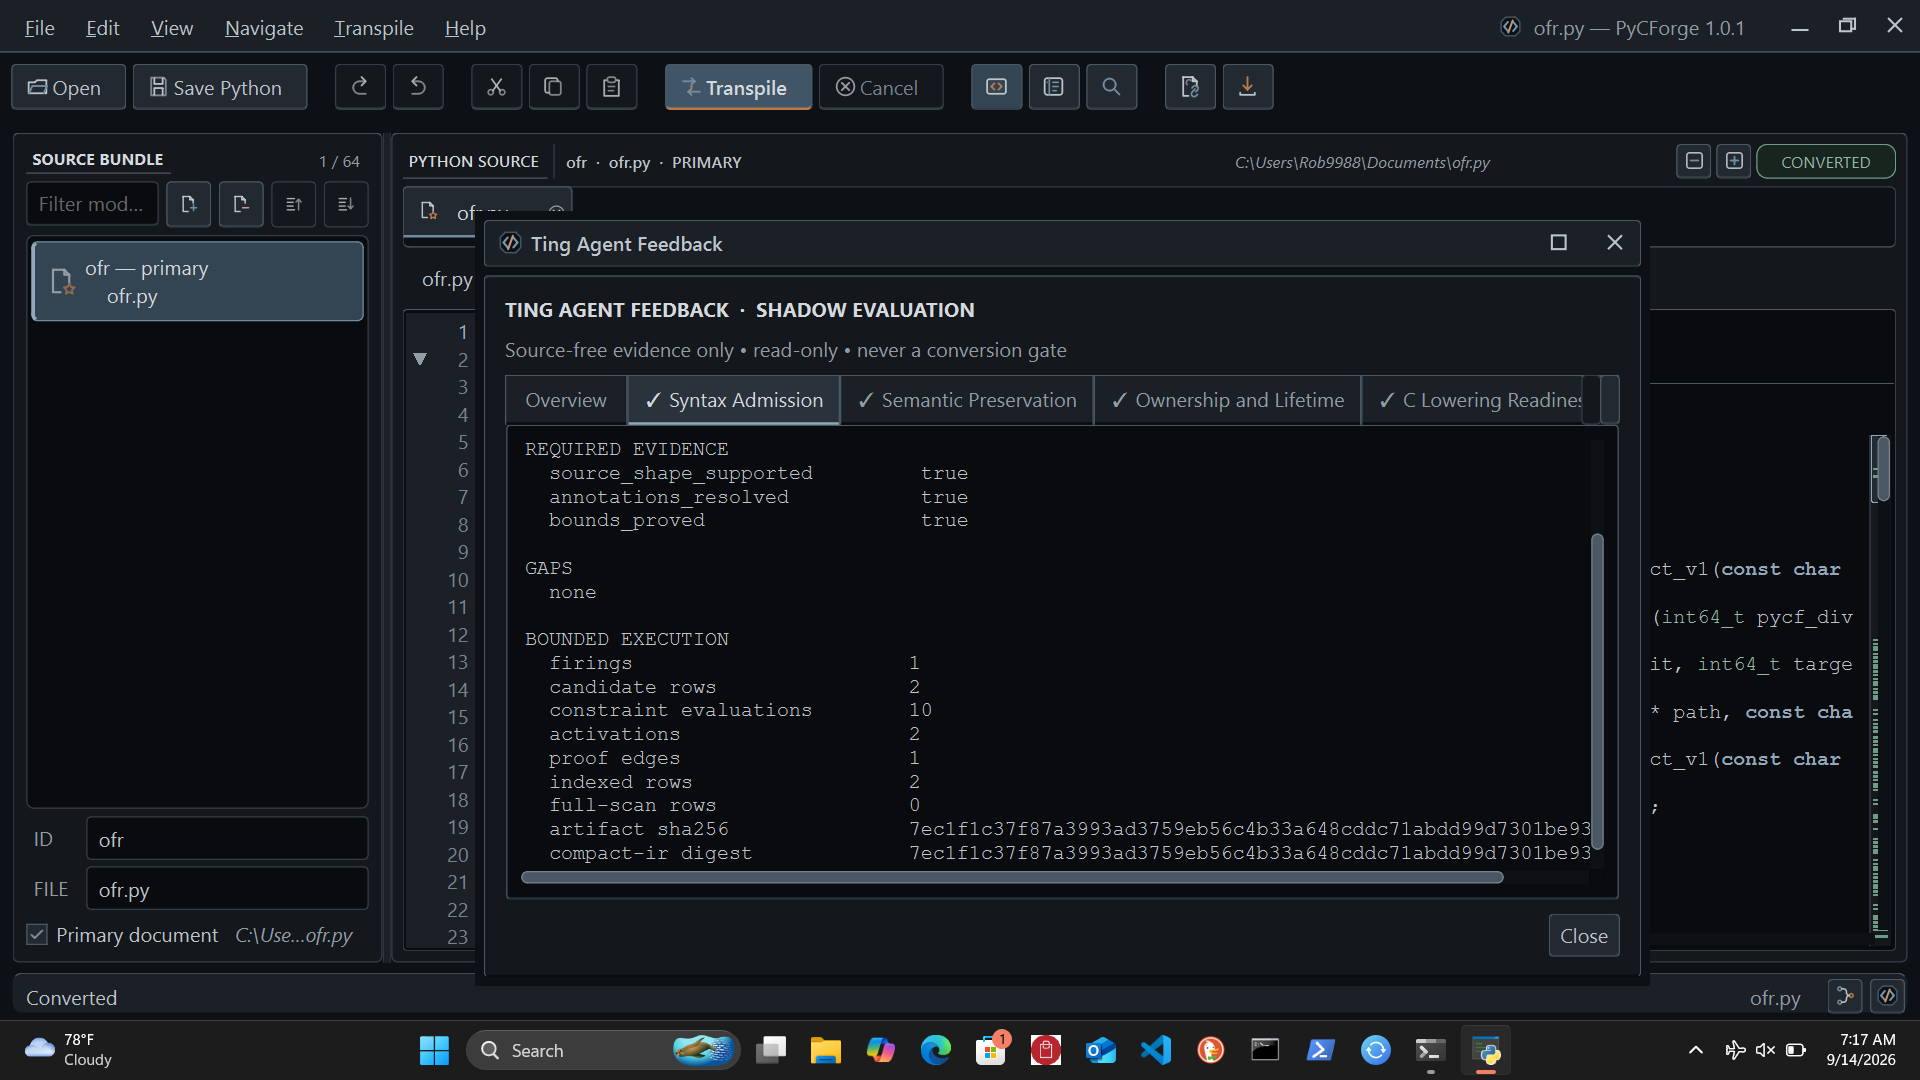Toggle the Primary document checkbox
The width and height of the screenshot is (1920, 1080).
pyautogui.click(x=37, y=934)
